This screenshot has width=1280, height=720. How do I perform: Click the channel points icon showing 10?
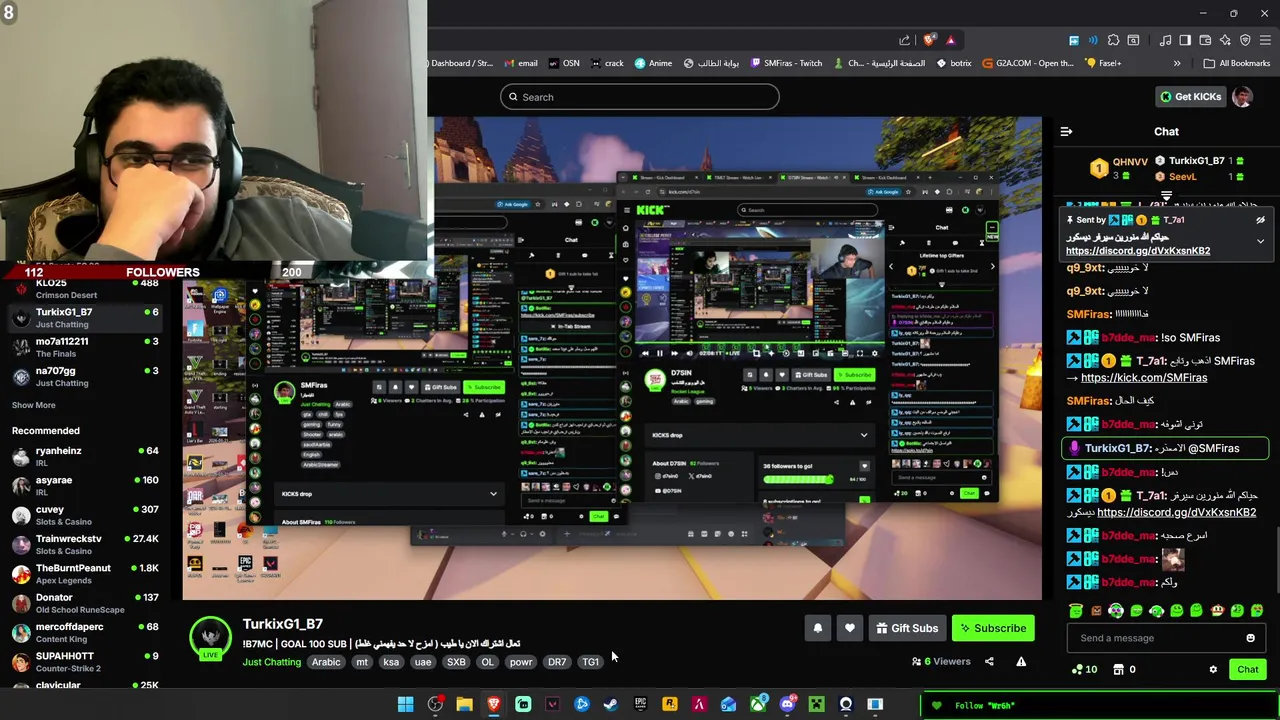pyautogui.click(x=1084, y=670)
